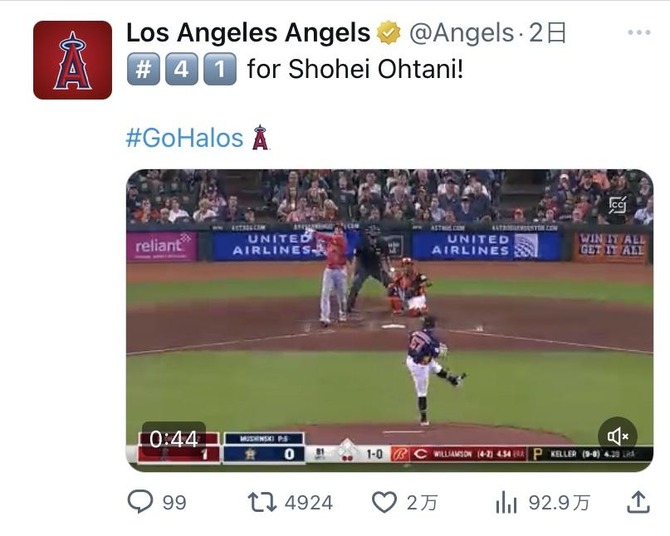Screen dimensions: 670x536
Task: Tap the reply speech bubble icon
Action: click(141, 502)
